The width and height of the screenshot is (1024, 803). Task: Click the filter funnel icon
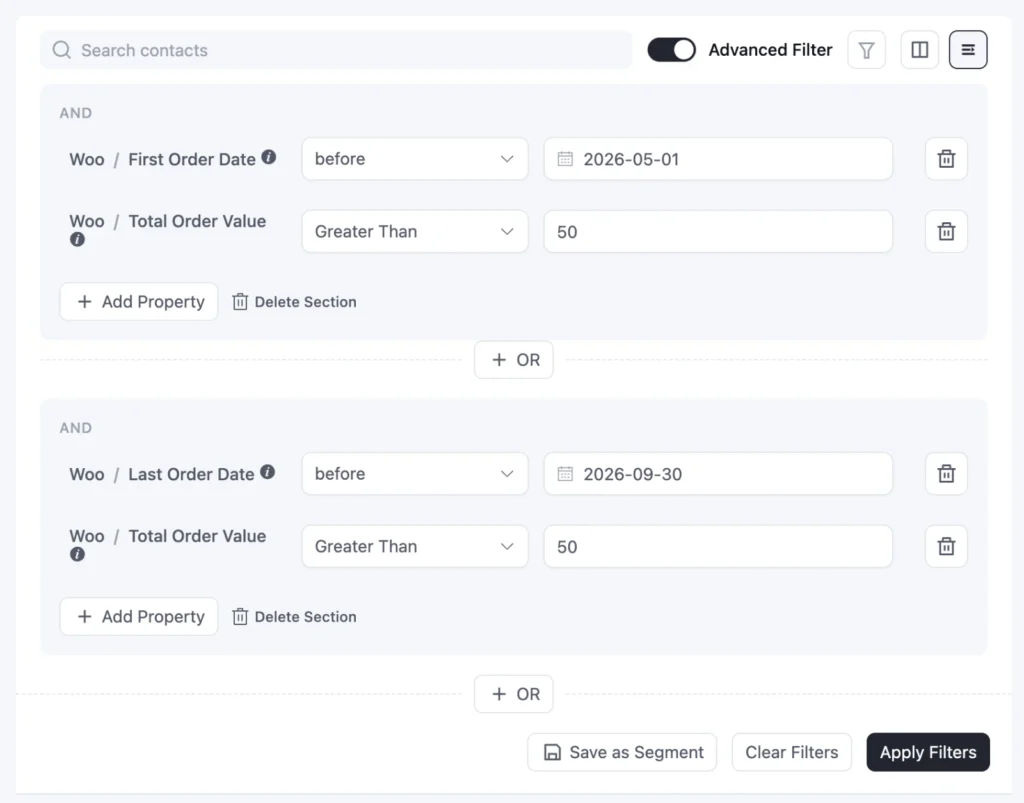point(866,50)
